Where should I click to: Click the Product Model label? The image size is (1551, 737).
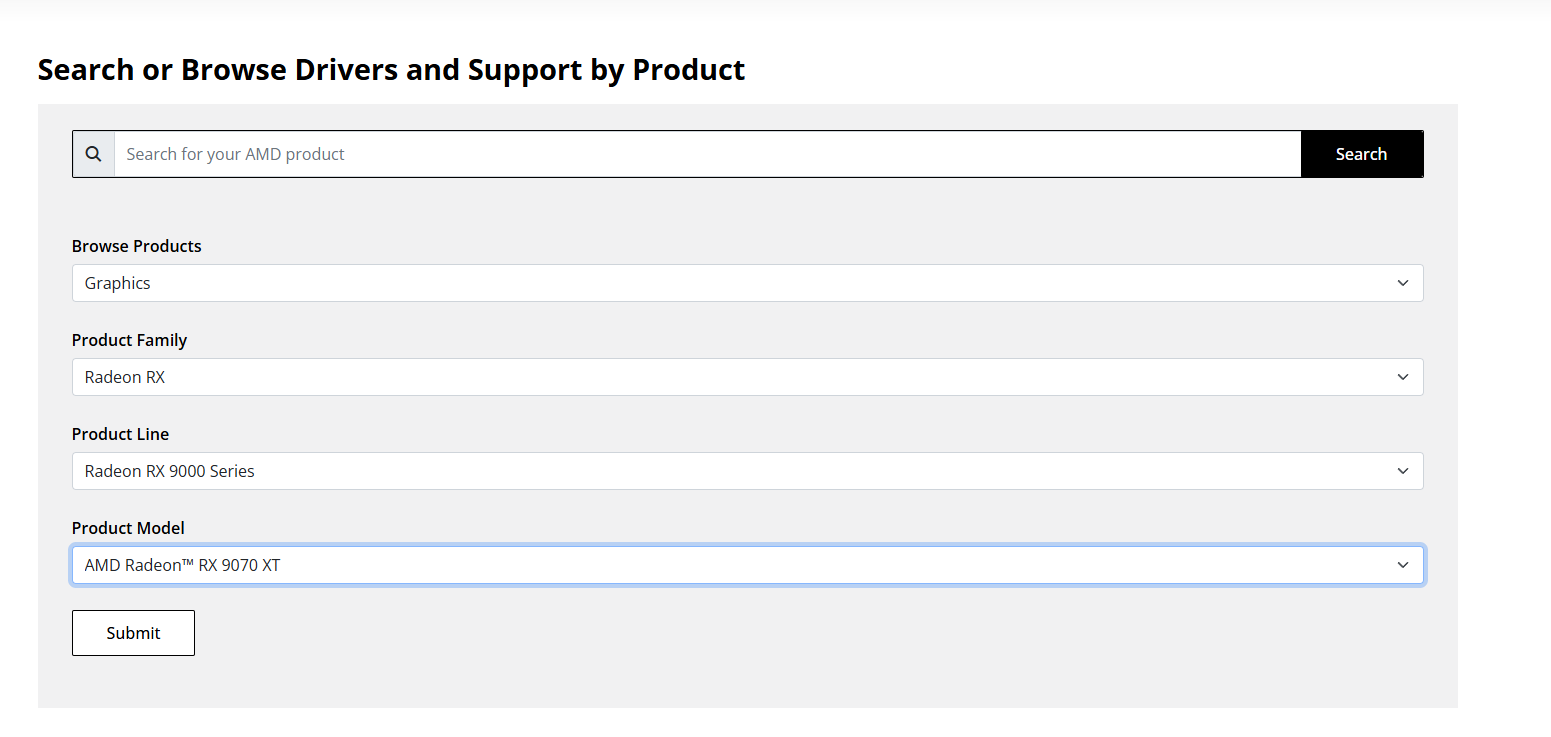(128, 528)
